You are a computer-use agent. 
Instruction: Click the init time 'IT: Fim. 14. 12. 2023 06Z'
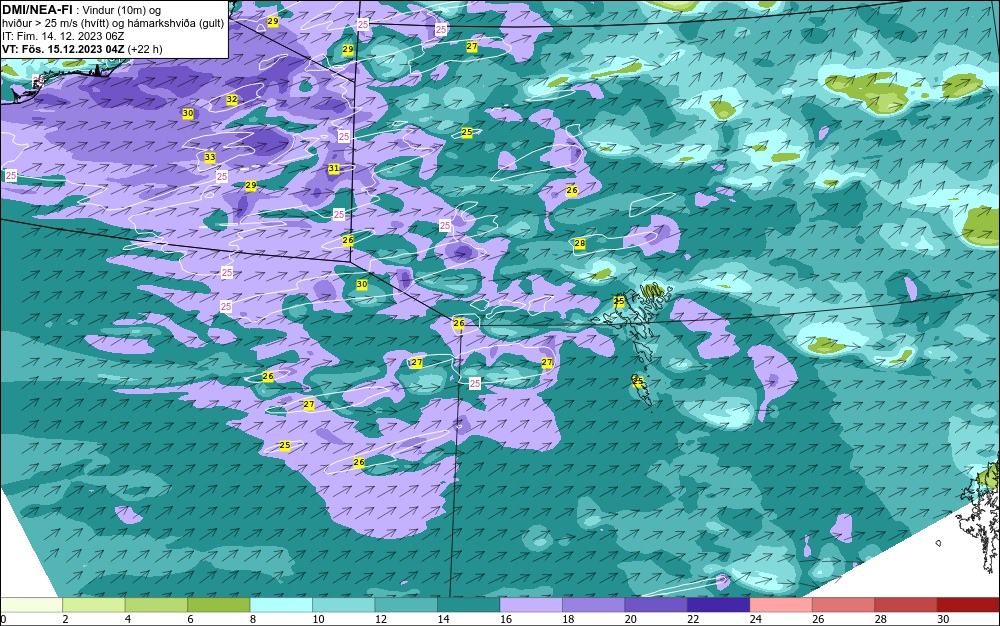click(63, 36)
